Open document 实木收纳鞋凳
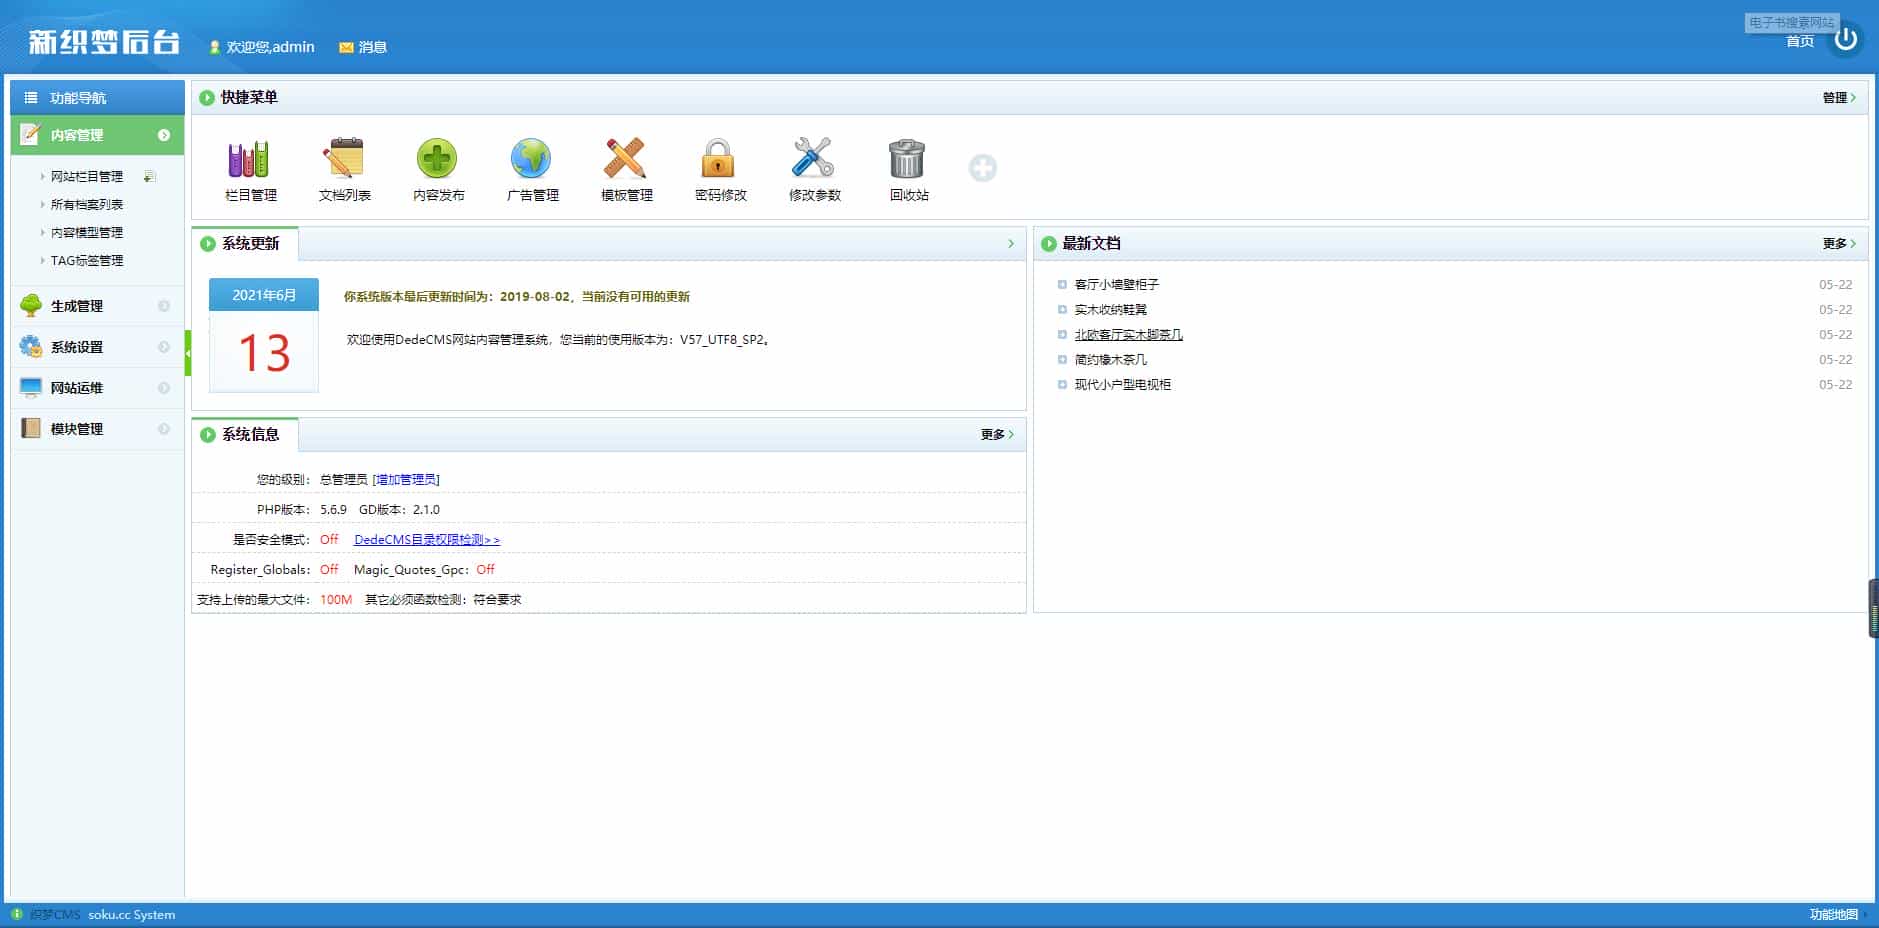Screen dimensions: 1879x928 coord(1111,310)
